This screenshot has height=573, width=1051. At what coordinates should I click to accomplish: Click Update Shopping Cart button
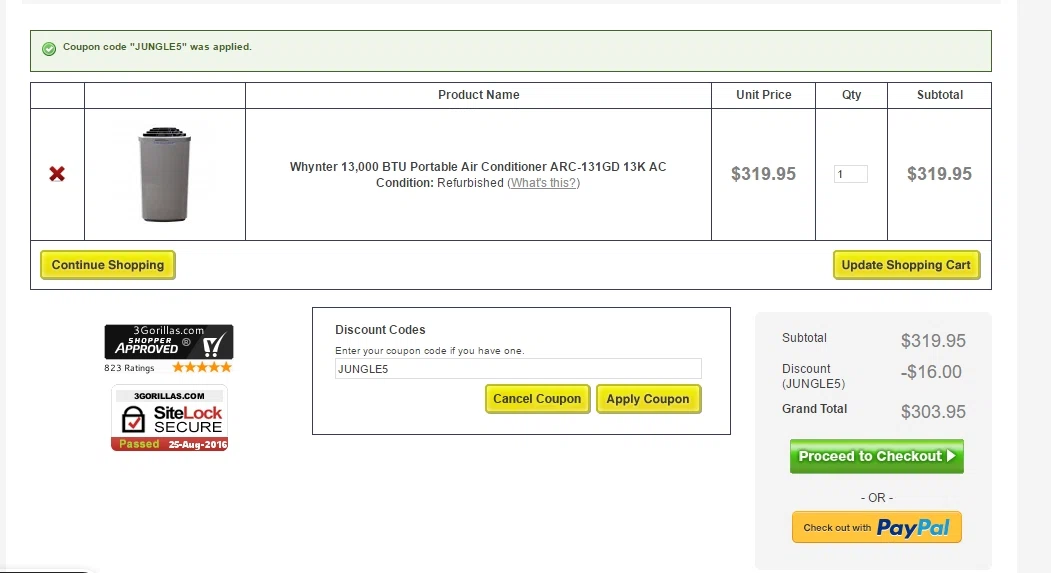point(906,265)
